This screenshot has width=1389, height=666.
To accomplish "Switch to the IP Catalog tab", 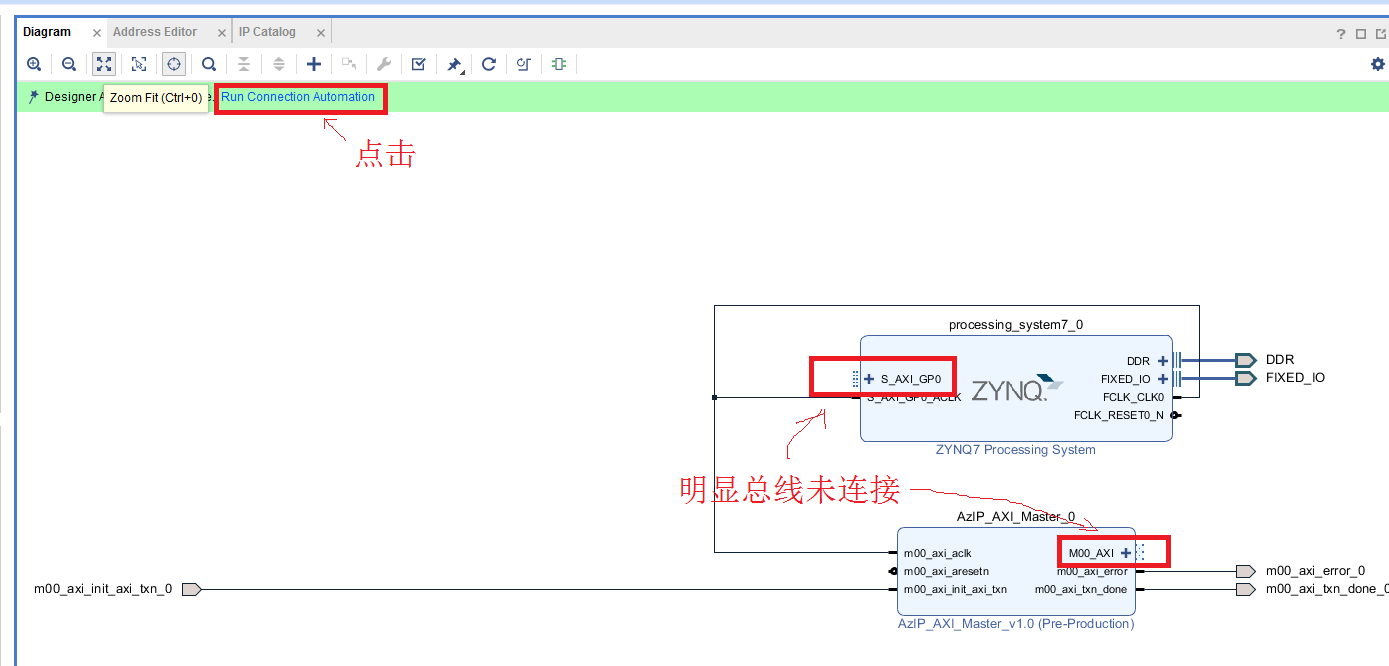I will tap(267, 32).
